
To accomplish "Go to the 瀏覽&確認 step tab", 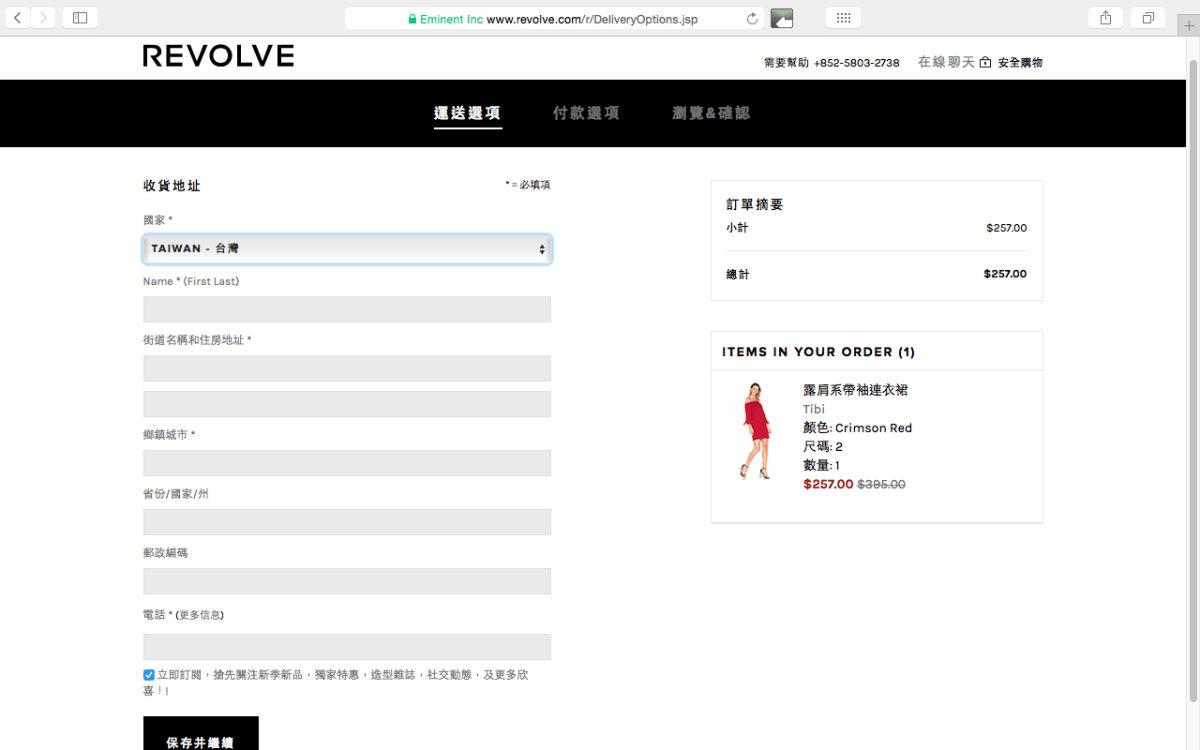I will tap(711, 113).
